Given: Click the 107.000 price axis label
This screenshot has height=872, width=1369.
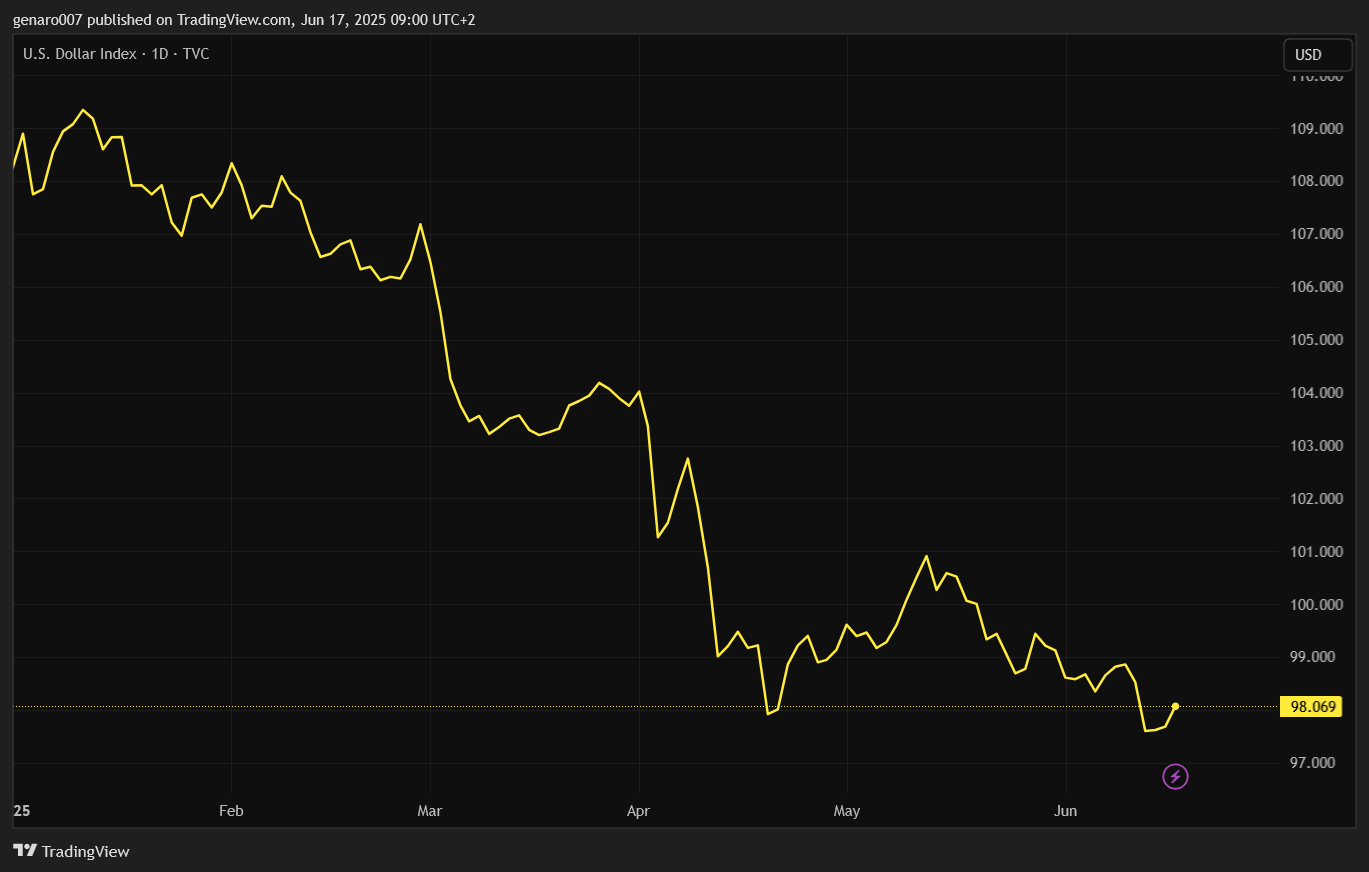Looking at the screenshot, I should [x=1316, y=234].
